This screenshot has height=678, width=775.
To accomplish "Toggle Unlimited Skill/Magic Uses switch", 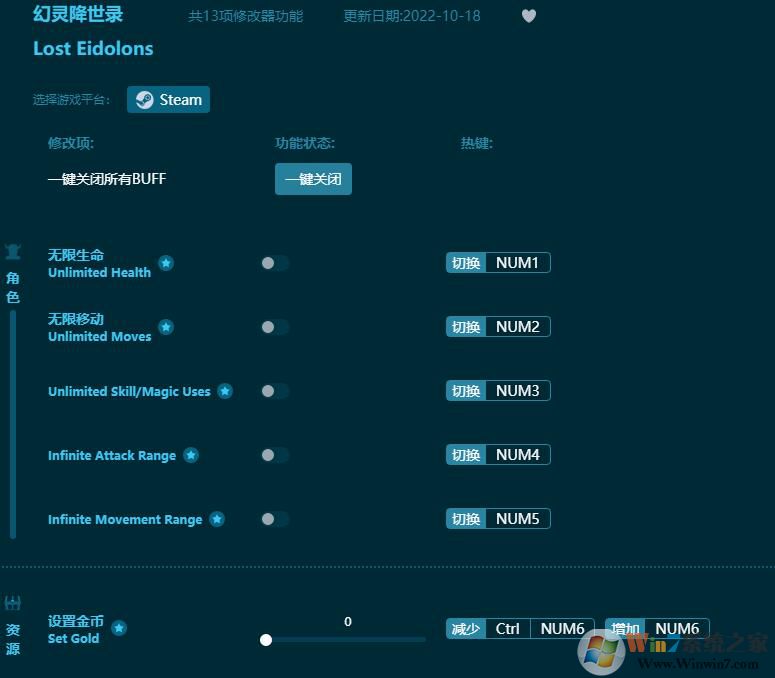I will 275,391.
